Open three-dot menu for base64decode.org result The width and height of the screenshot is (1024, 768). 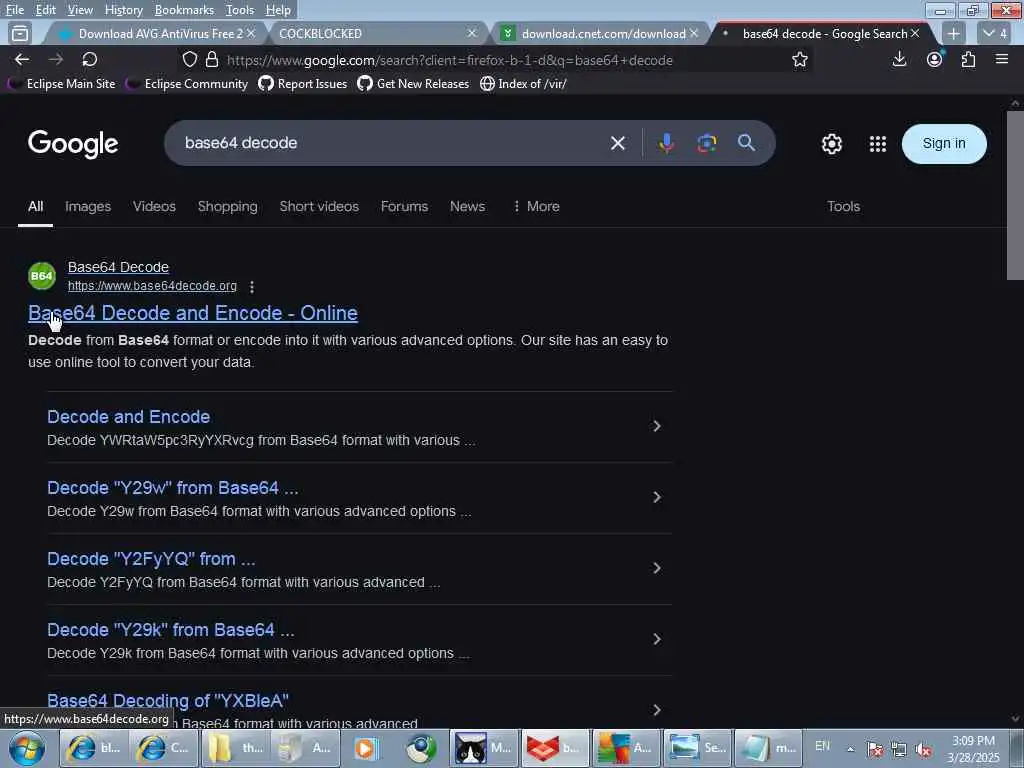point(252,286)
